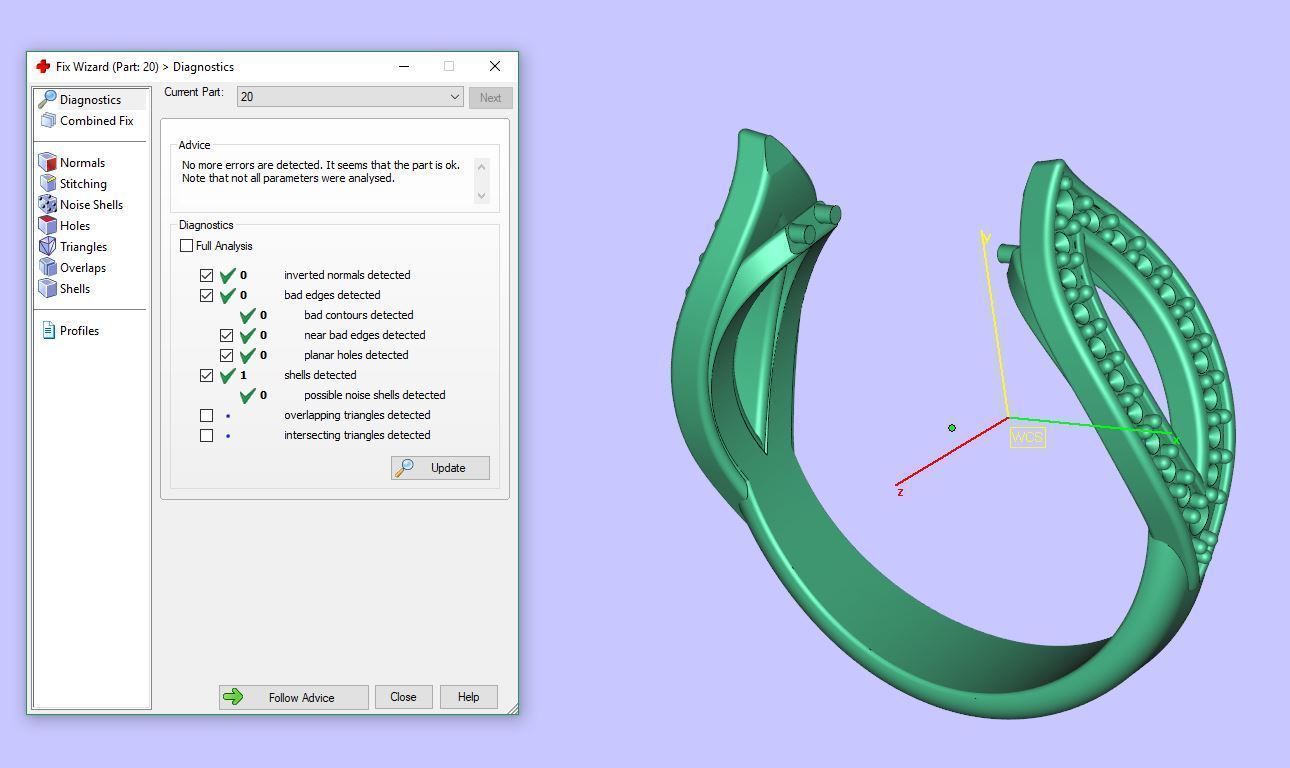Open the Noise Shells icon
This screenshot has width=1290, height=768.
[47, 205]
